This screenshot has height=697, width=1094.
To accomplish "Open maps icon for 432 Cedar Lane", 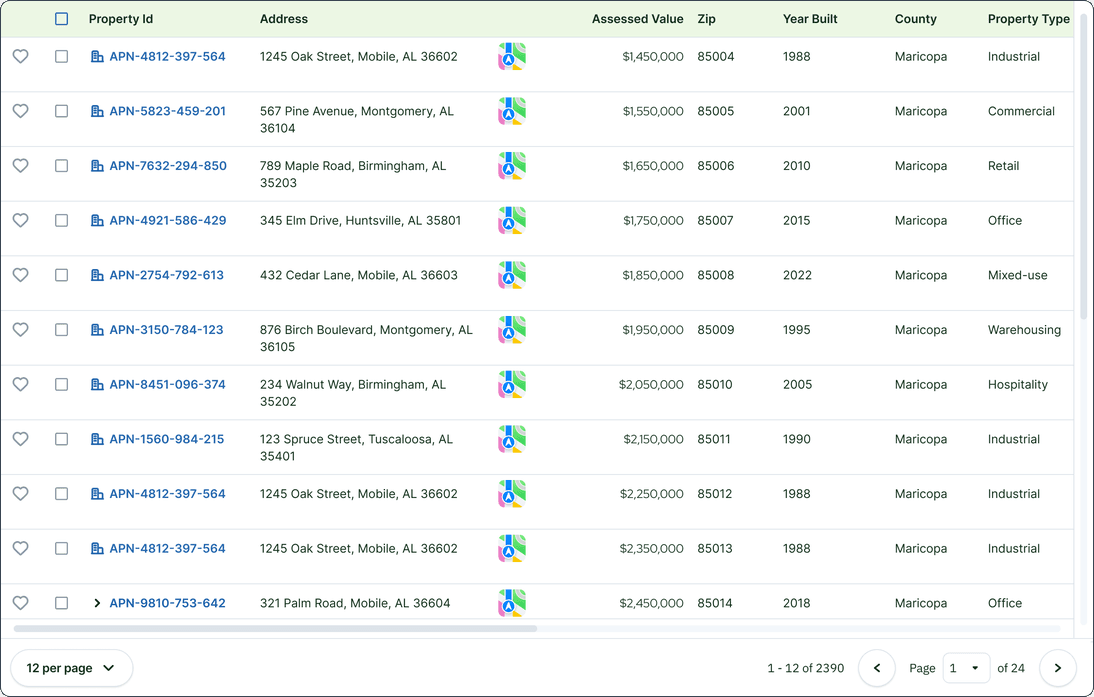I will click(x=511, y=275).
